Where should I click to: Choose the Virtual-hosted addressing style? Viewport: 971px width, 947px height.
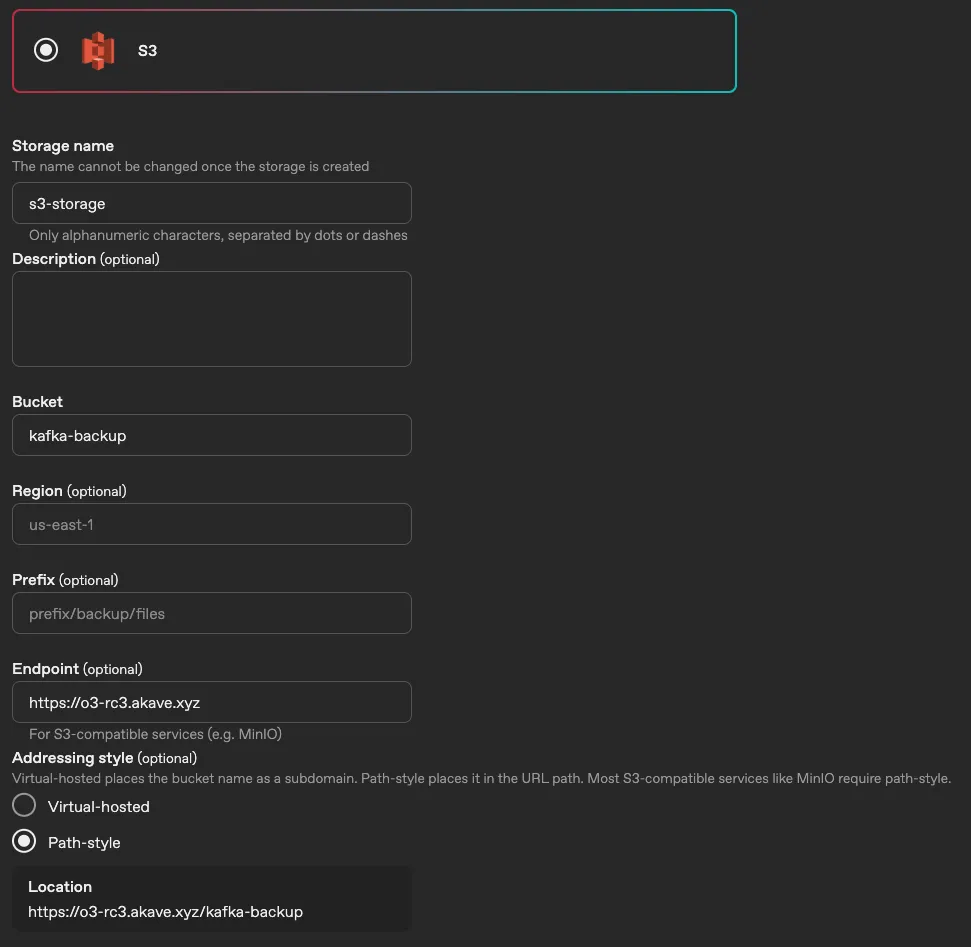23,804
